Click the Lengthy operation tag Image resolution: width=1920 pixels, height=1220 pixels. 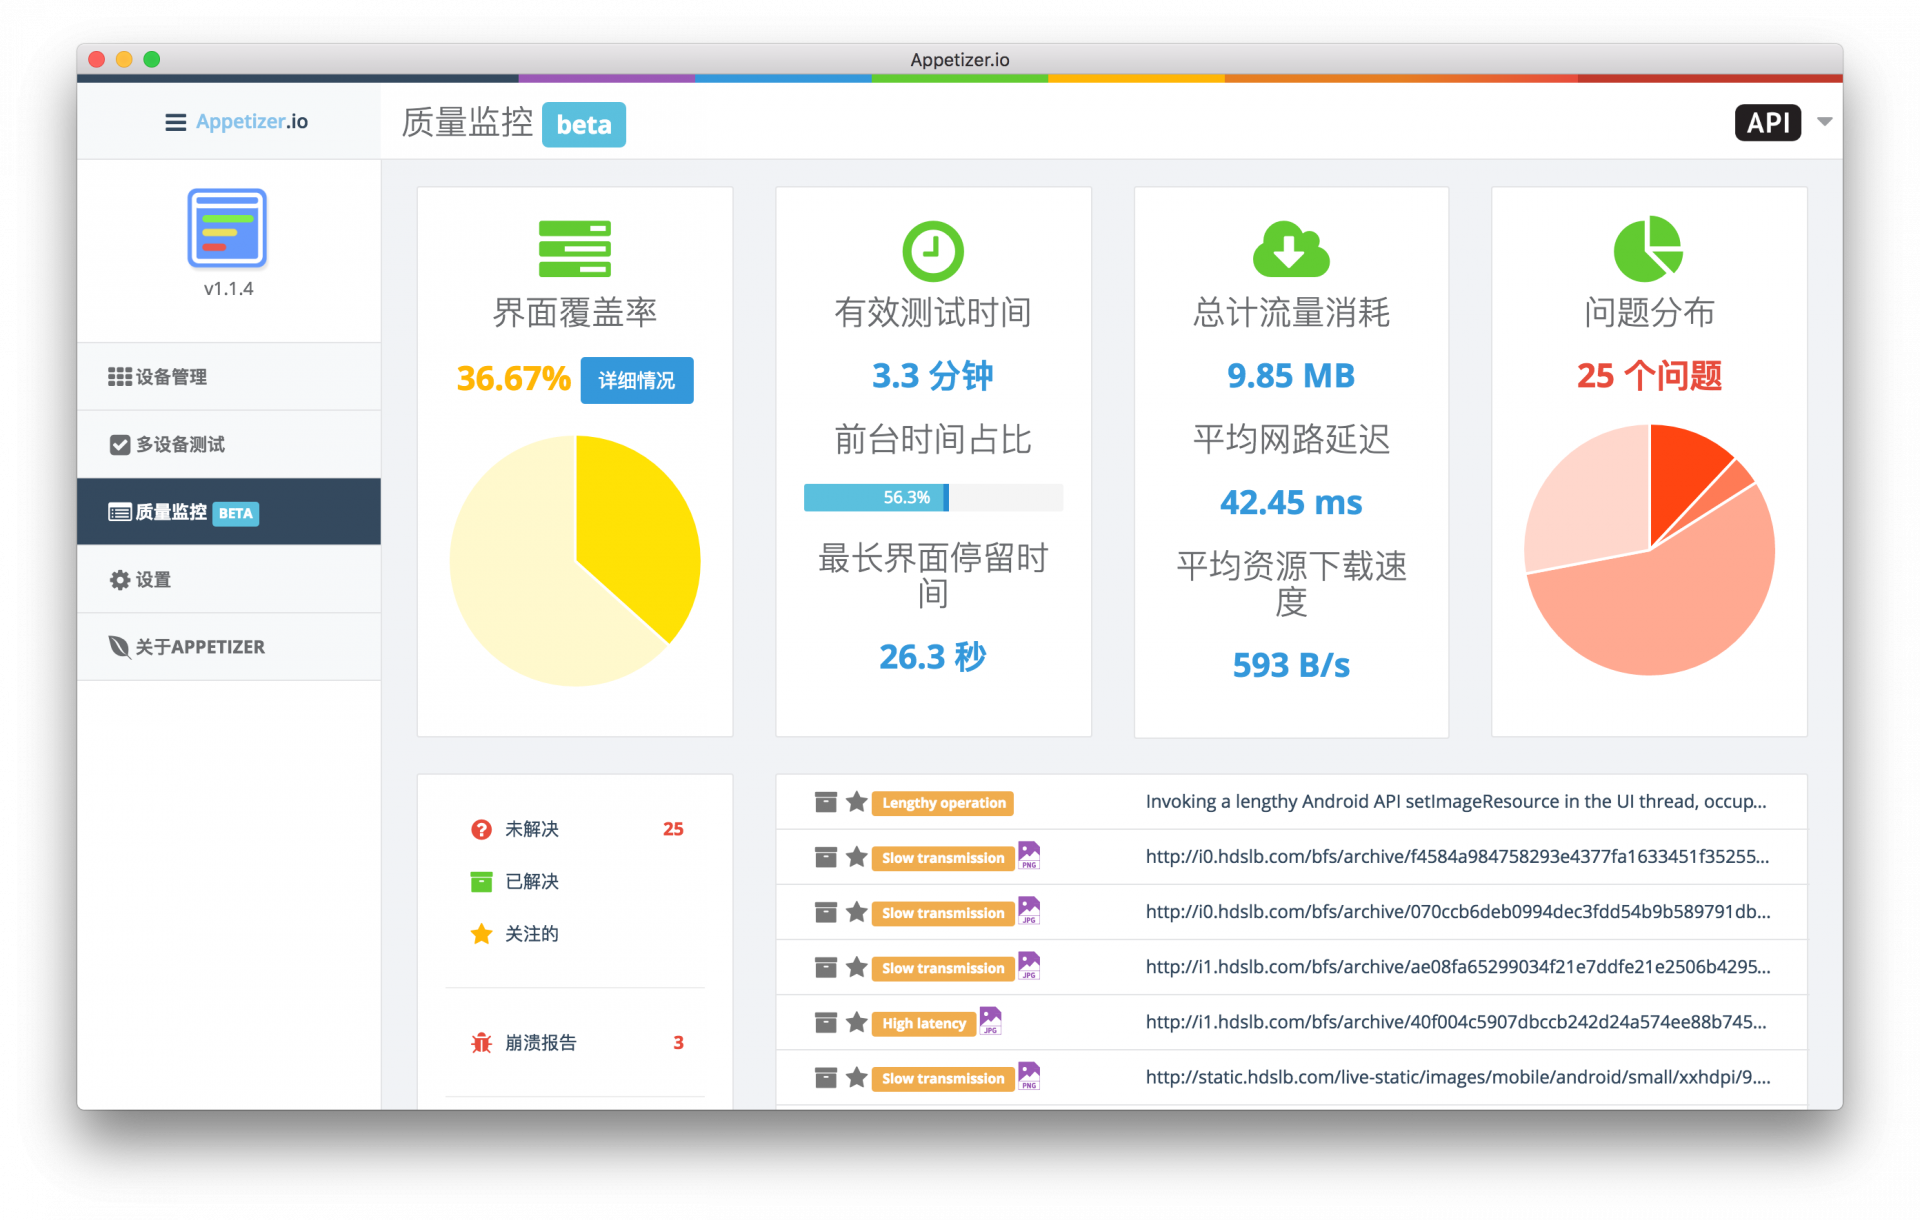tap(943, 803)
